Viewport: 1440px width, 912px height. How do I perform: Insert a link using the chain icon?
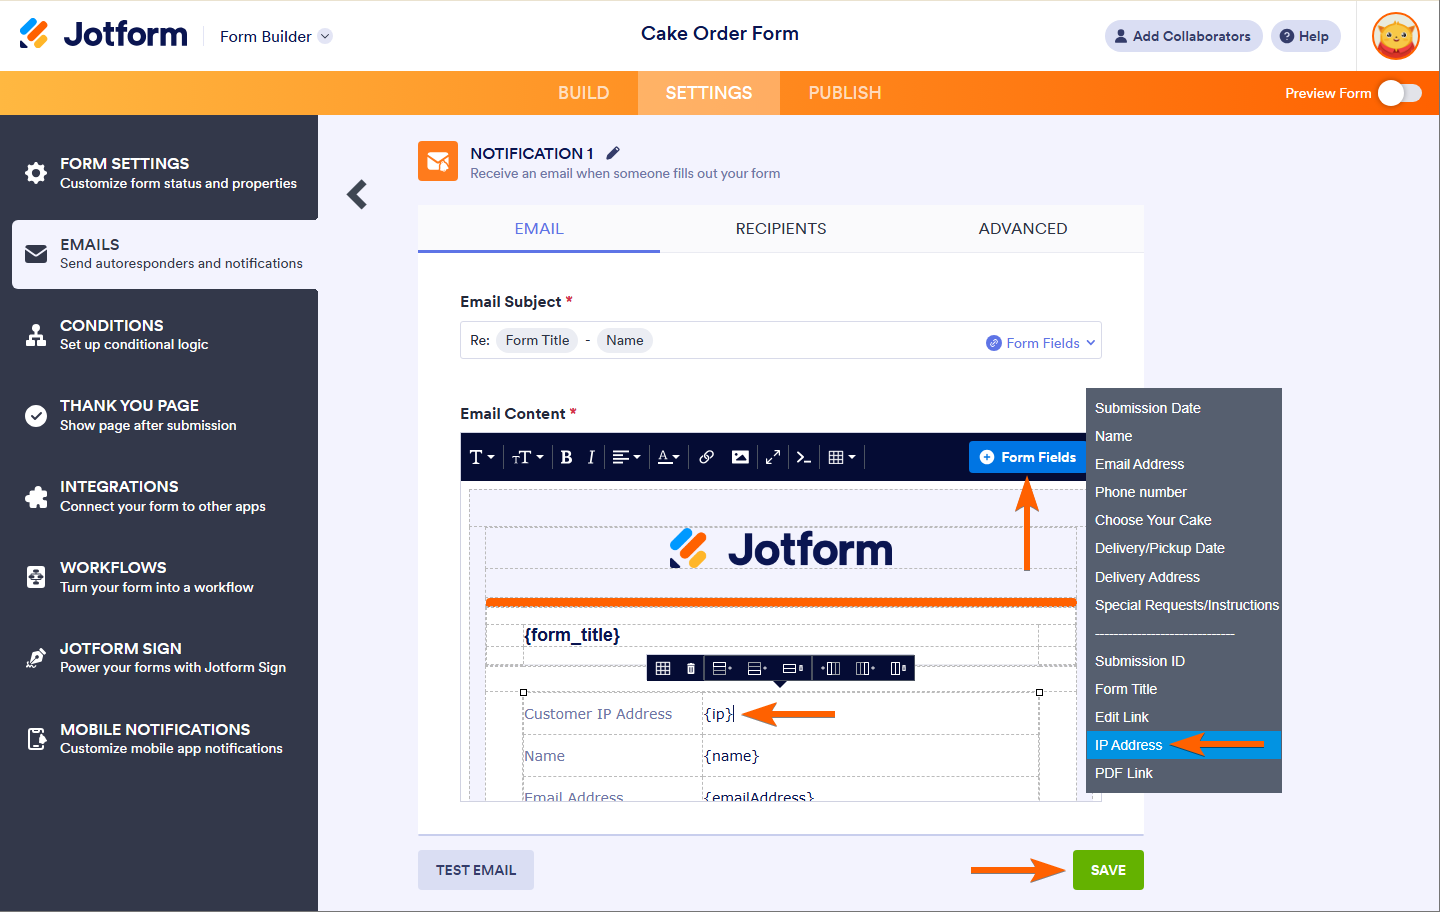pos(706,457)
